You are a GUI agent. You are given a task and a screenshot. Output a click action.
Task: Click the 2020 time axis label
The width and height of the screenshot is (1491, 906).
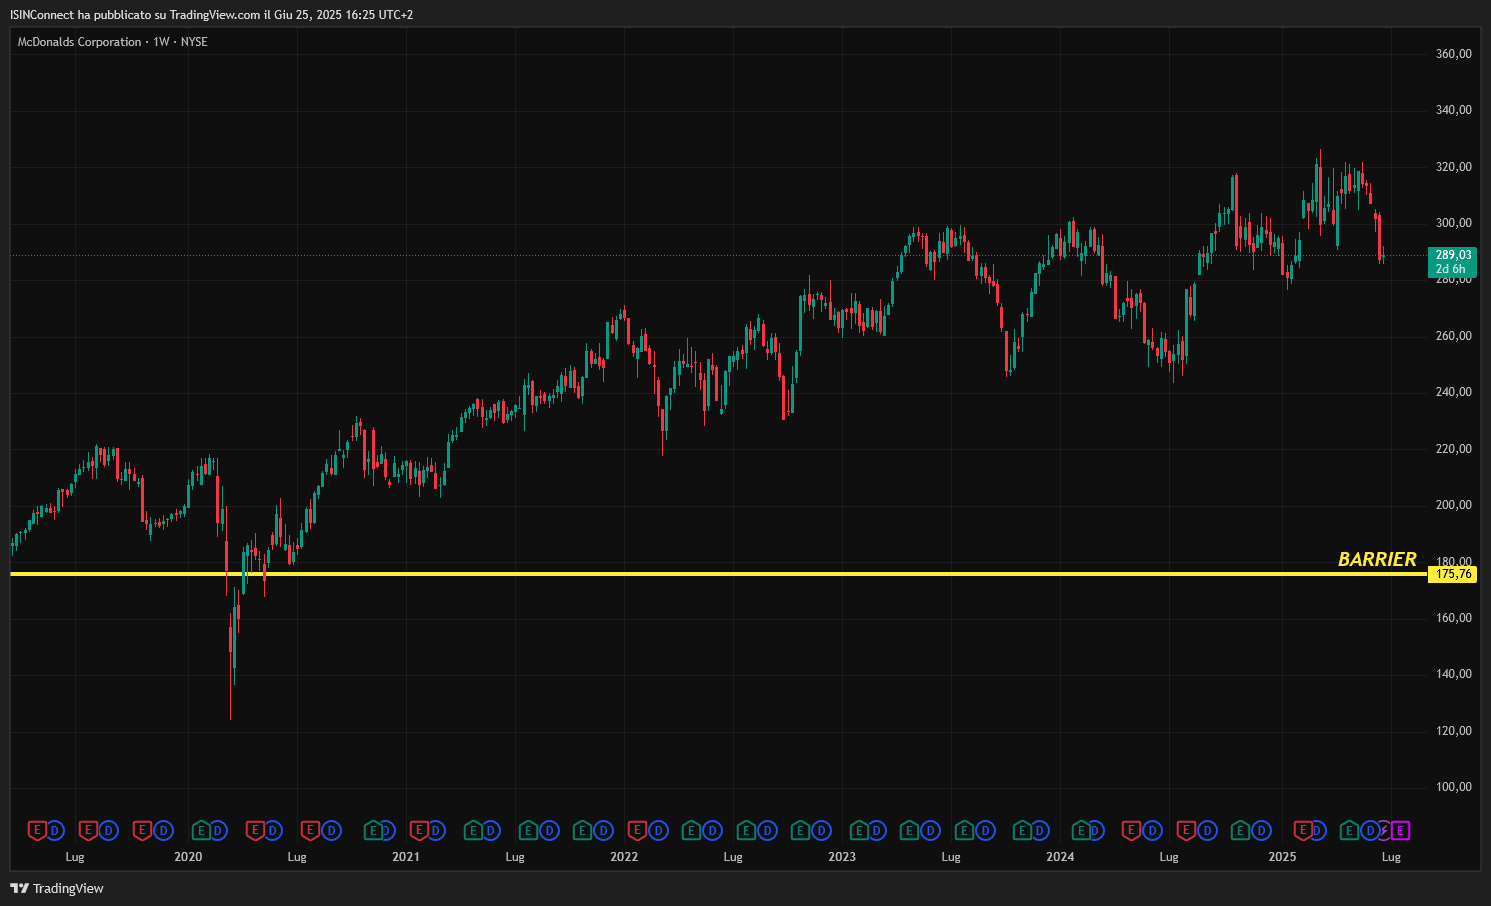[188, 857]
